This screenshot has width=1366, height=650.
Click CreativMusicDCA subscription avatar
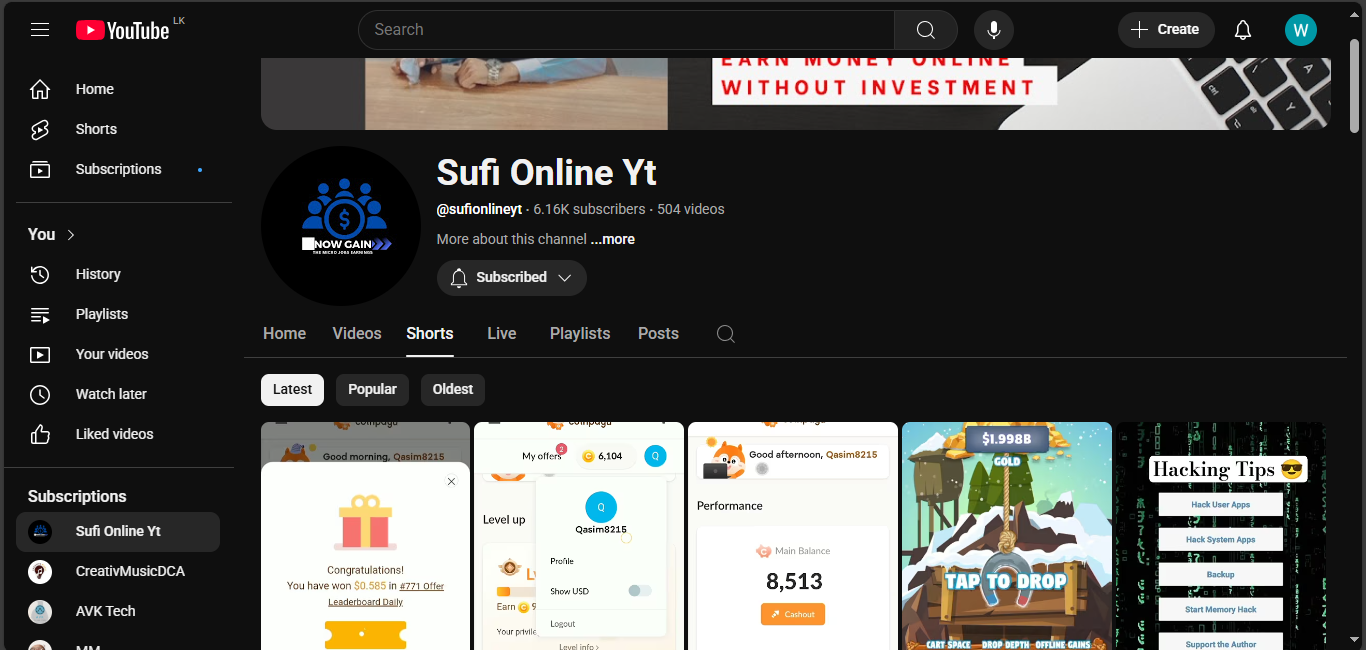[x=40, y=571]
